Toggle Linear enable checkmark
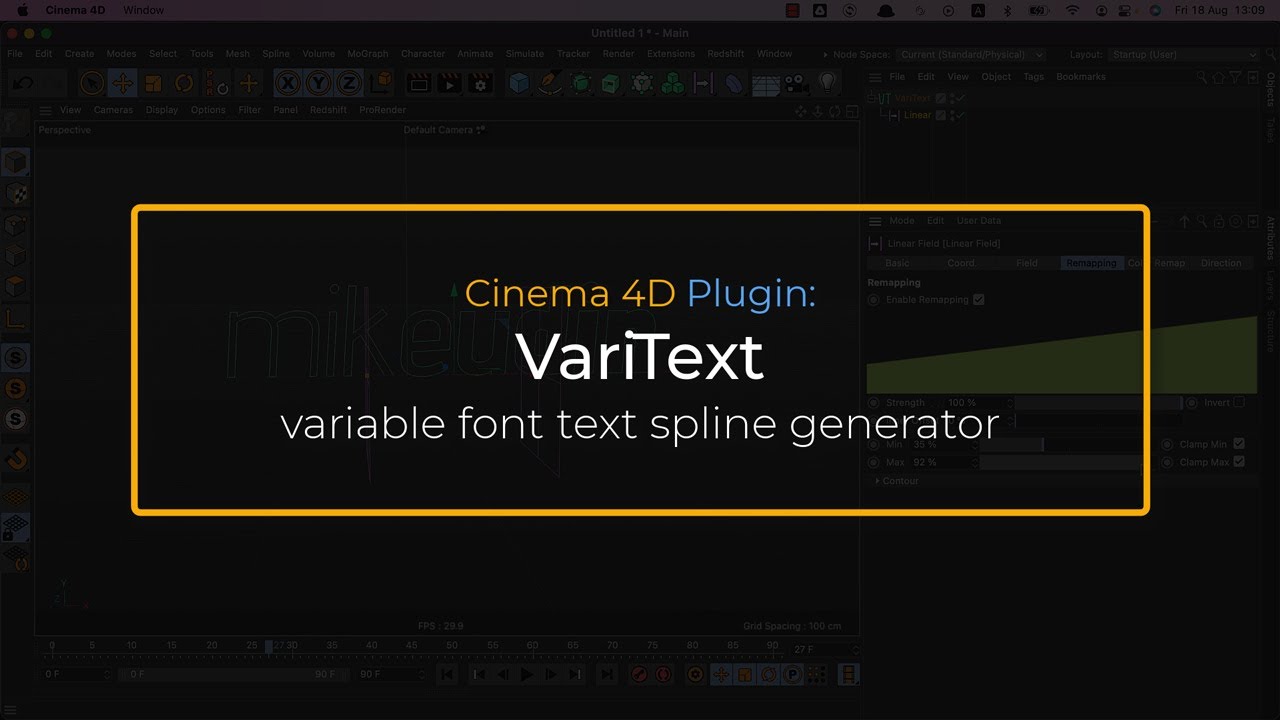The height and width of the screenshot is (720, 1280). point(960,115)
